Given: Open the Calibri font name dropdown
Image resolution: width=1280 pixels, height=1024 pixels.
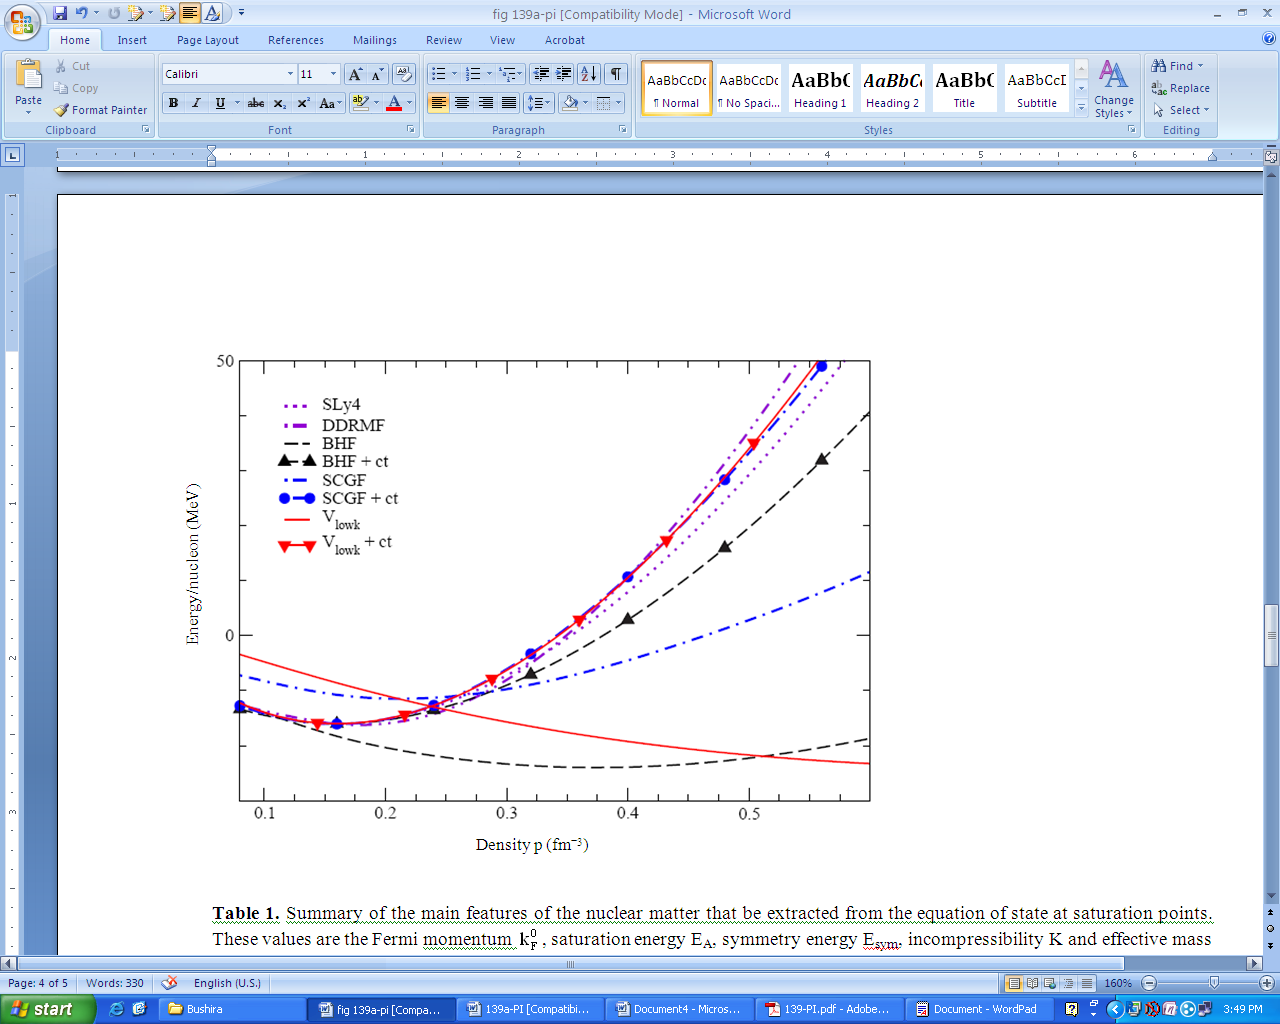Looking at the screenshot, I should pos(290,74).
